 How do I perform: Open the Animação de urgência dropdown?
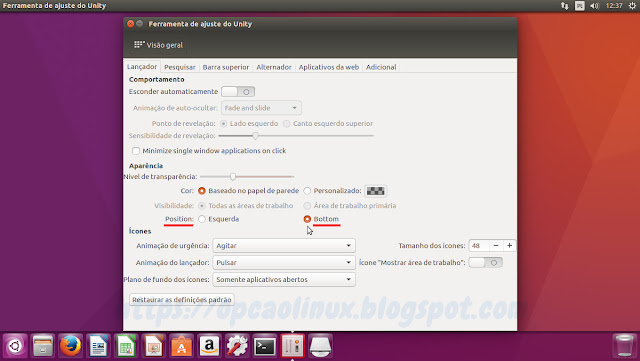284,245
